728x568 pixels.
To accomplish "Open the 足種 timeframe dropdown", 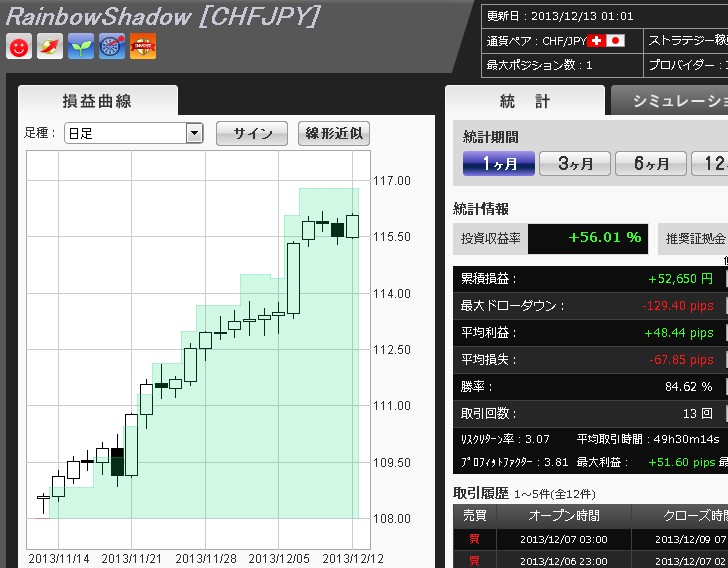I will pos(134,133).
